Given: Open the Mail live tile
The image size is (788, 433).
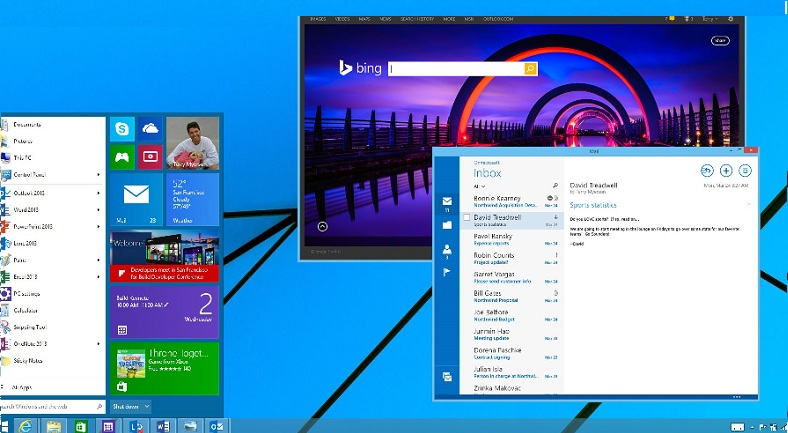Looking at the screenshot, I should (x=136, y=199).
